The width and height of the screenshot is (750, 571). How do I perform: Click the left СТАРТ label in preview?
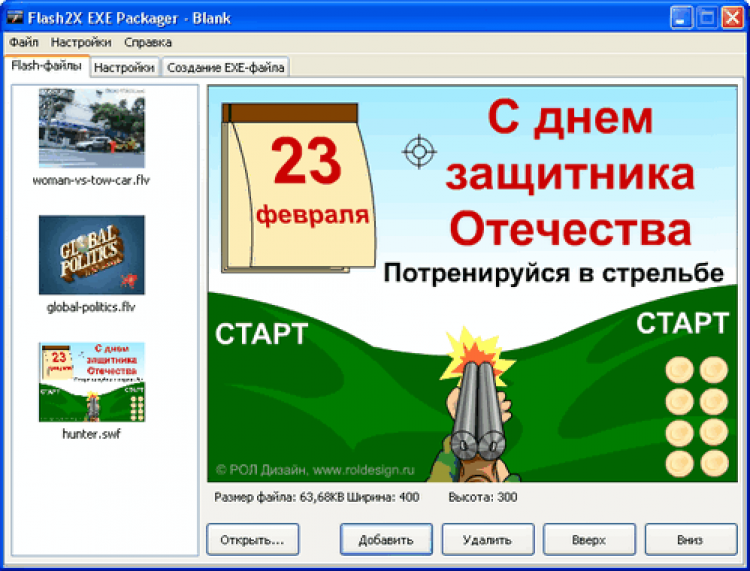[261, 334]
